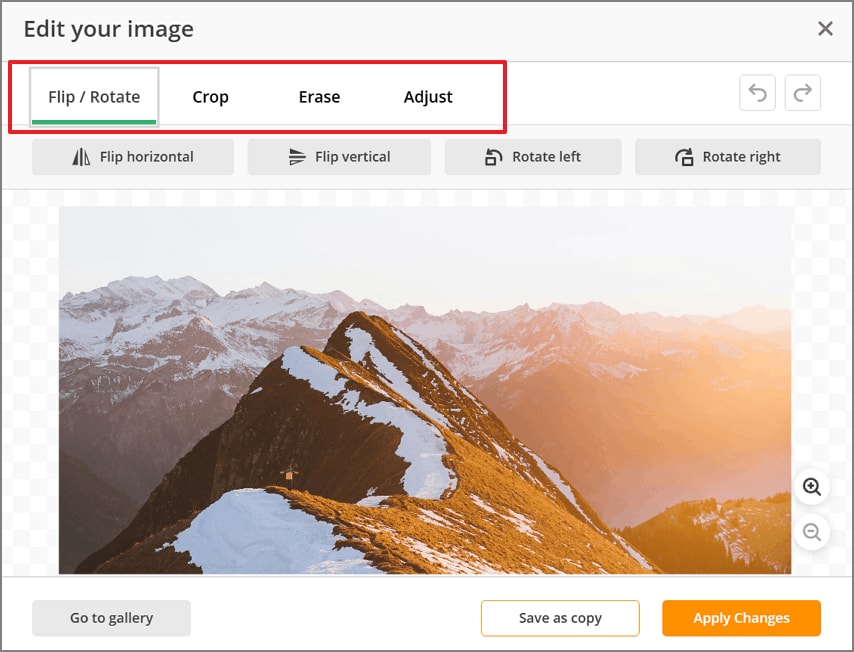The image size is (854, 652).
Task: Rotate the image right
Action: click(x=728, y=157)
